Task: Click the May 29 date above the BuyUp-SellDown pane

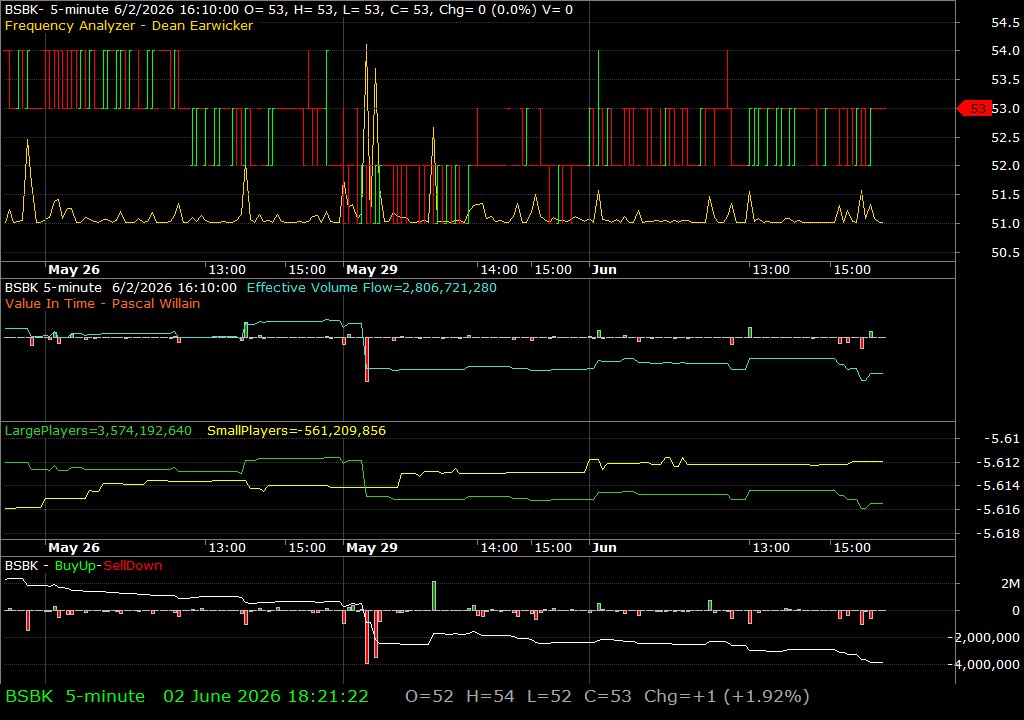Action: pyautogui.click(x=372, y=548)
